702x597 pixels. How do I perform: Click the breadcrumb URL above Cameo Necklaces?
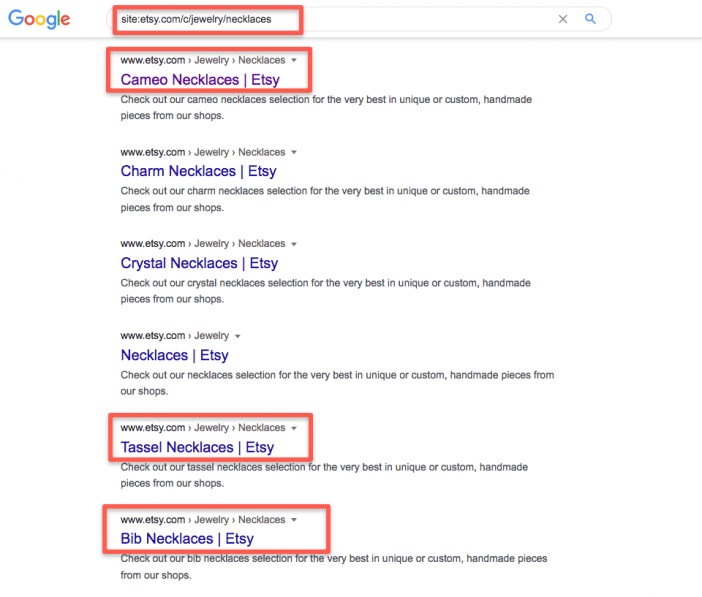point(203,60)
